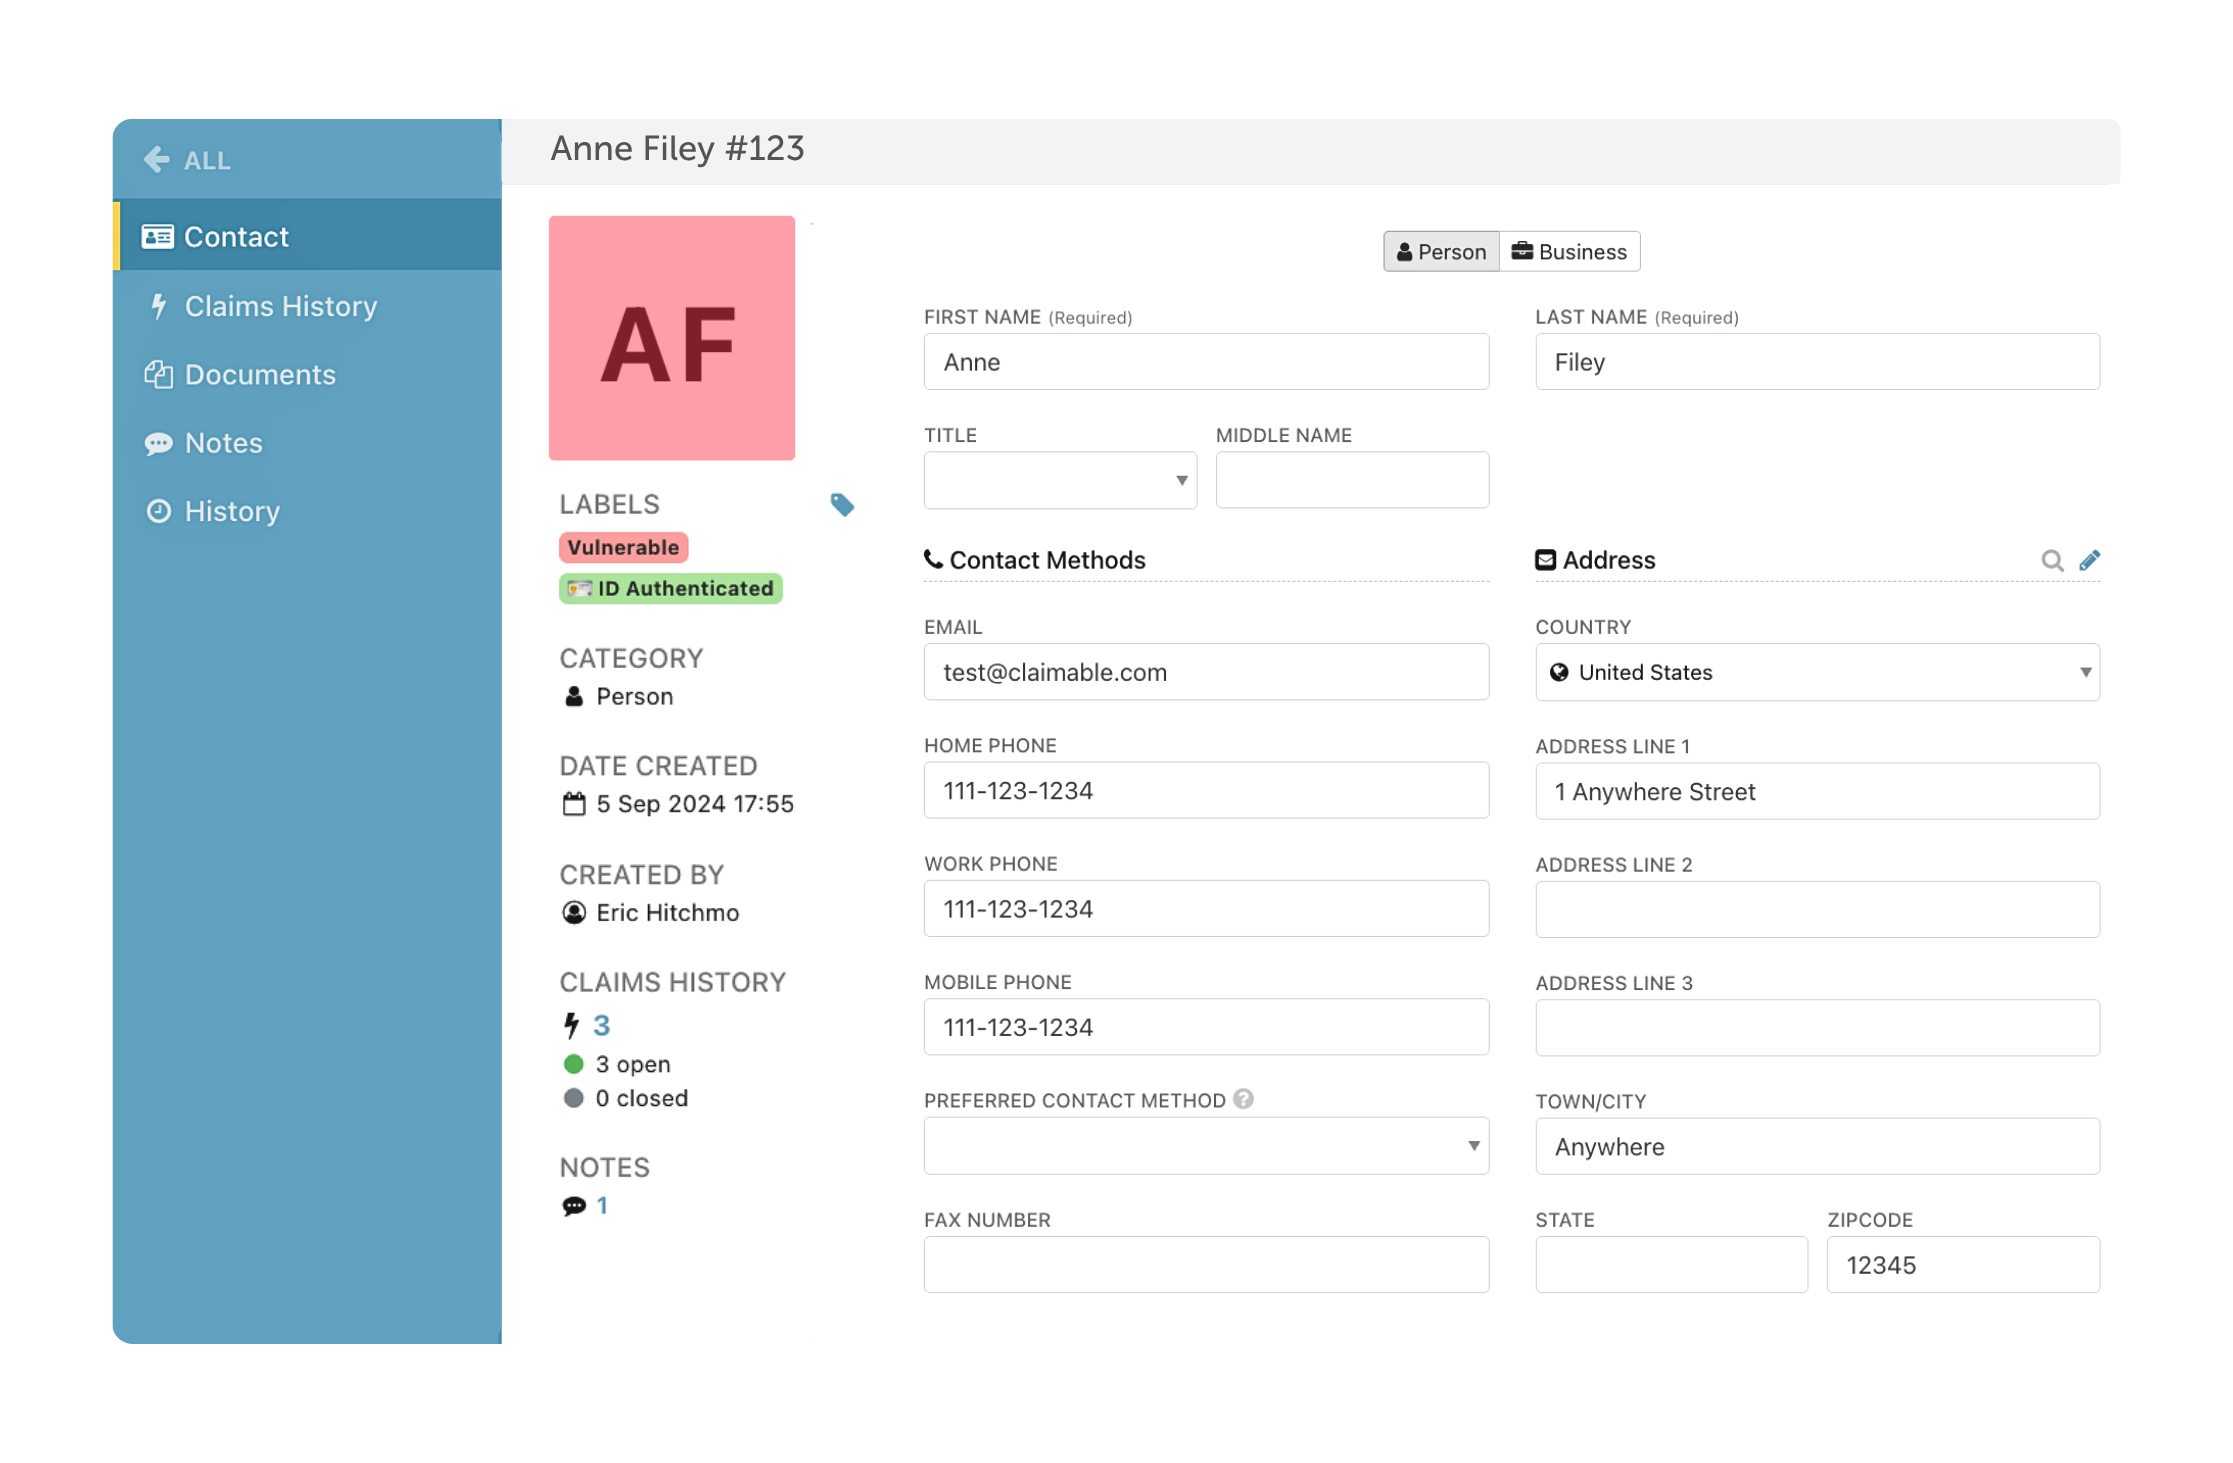The image size is (2233, 1463).
Task: Click the green open status dot
Action: (573, 1064)
